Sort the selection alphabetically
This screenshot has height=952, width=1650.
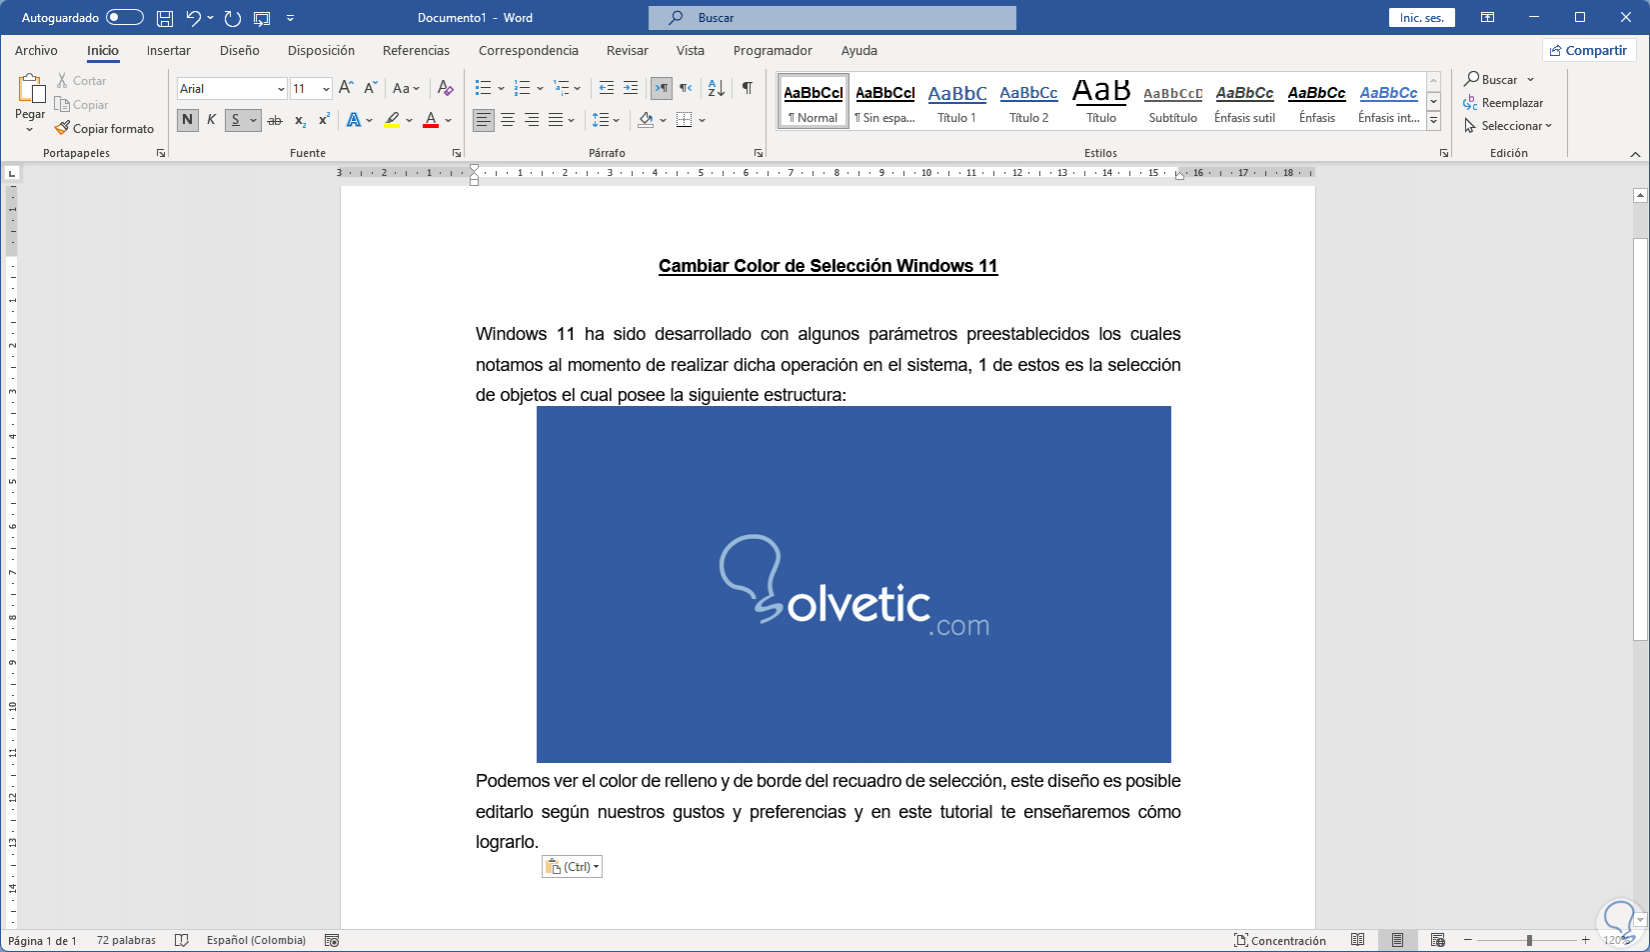tap(716, 88)
